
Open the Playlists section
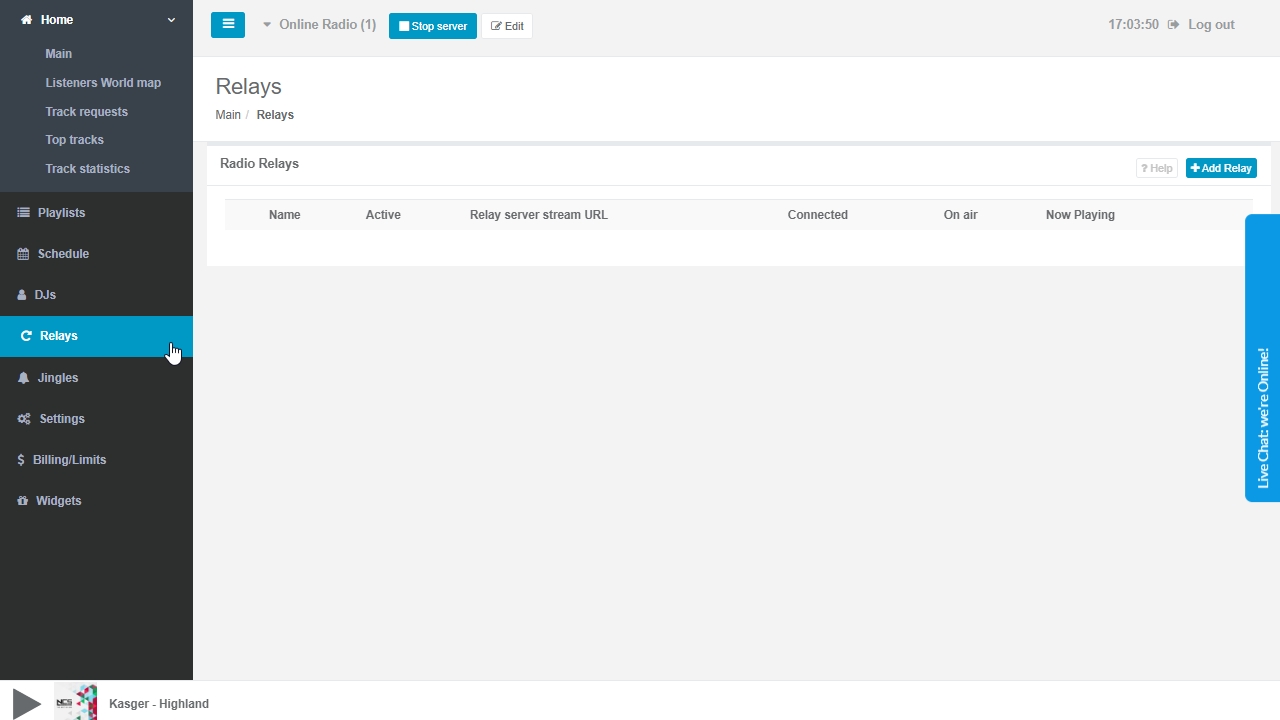pos(96,213)
